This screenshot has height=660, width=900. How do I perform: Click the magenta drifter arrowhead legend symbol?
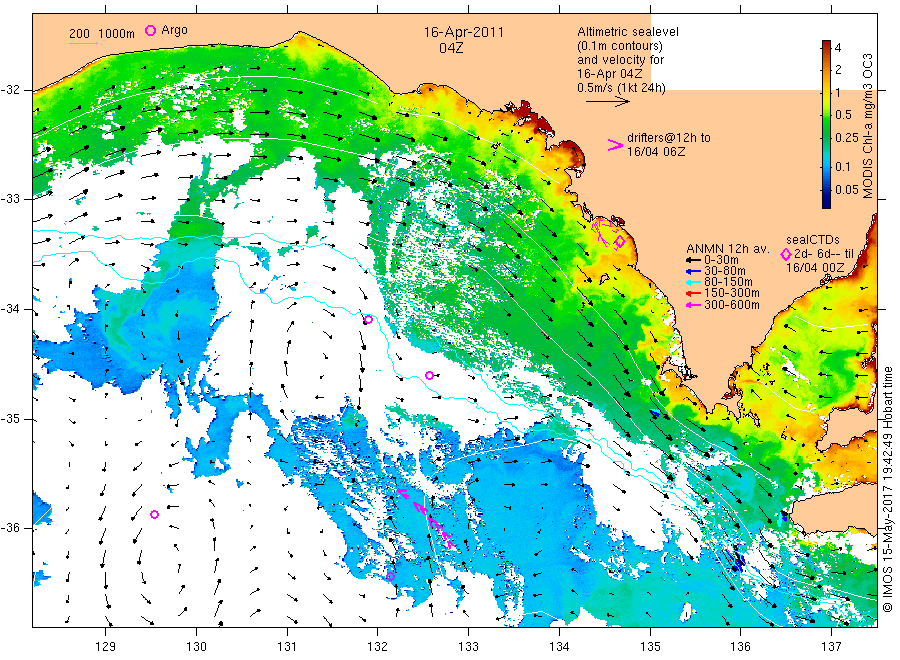click(x=615, y=145)
